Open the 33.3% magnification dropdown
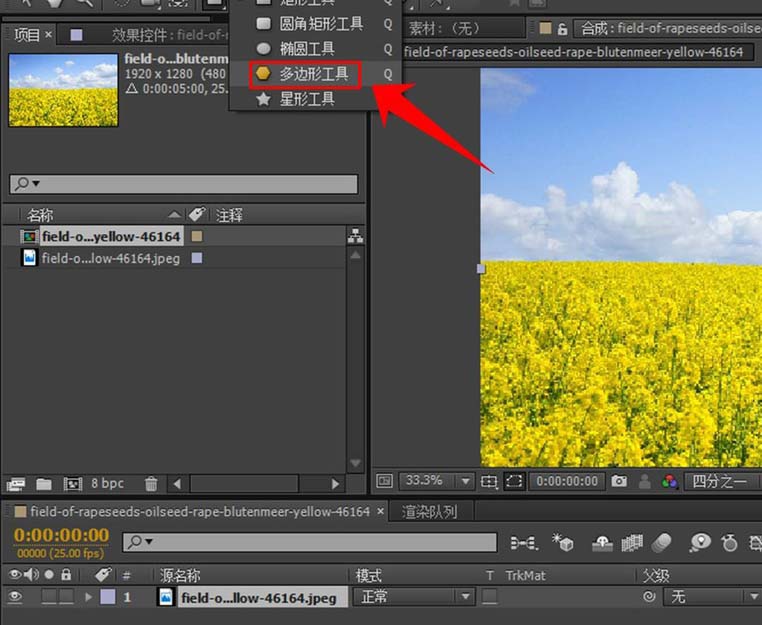 (436, 481)
